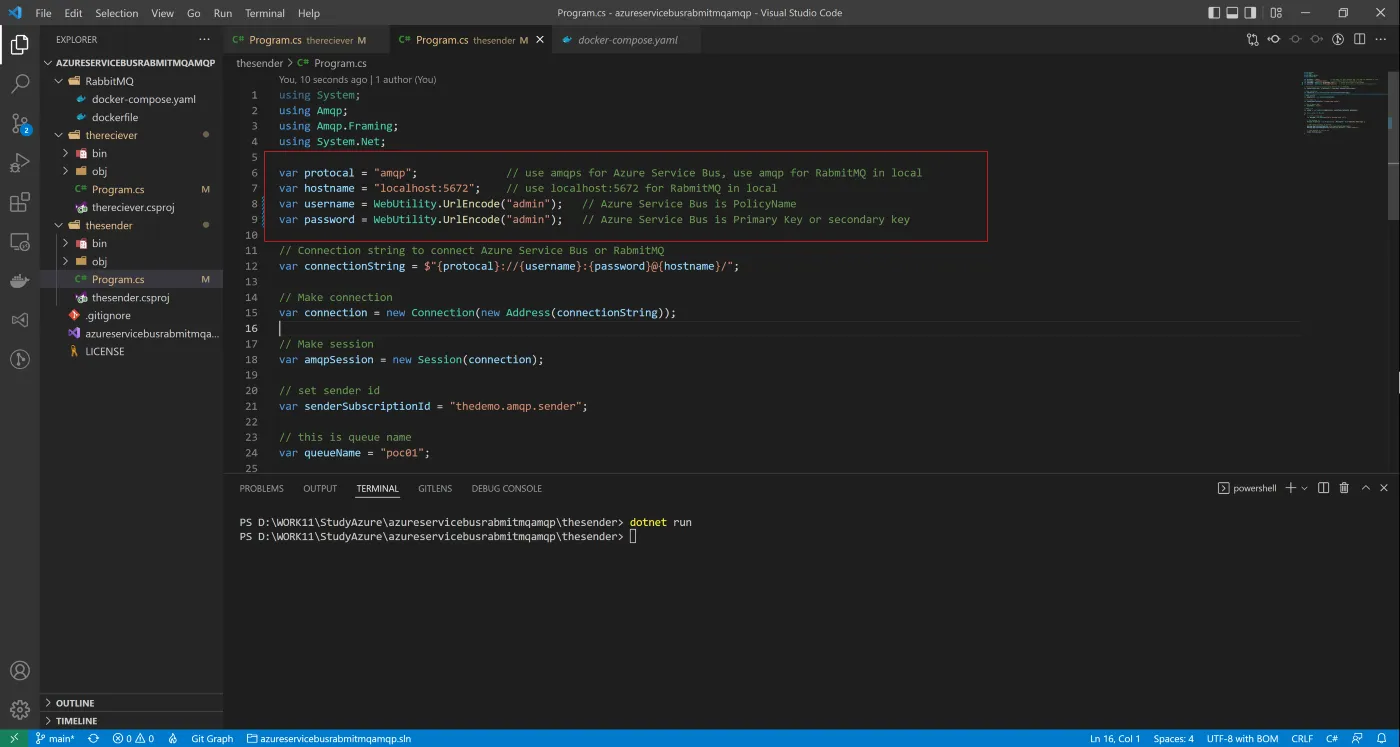This screenshot has height=747, width=1400.
Task: Click the feedback icon in status bar
Action: (x=1358, y=739)
